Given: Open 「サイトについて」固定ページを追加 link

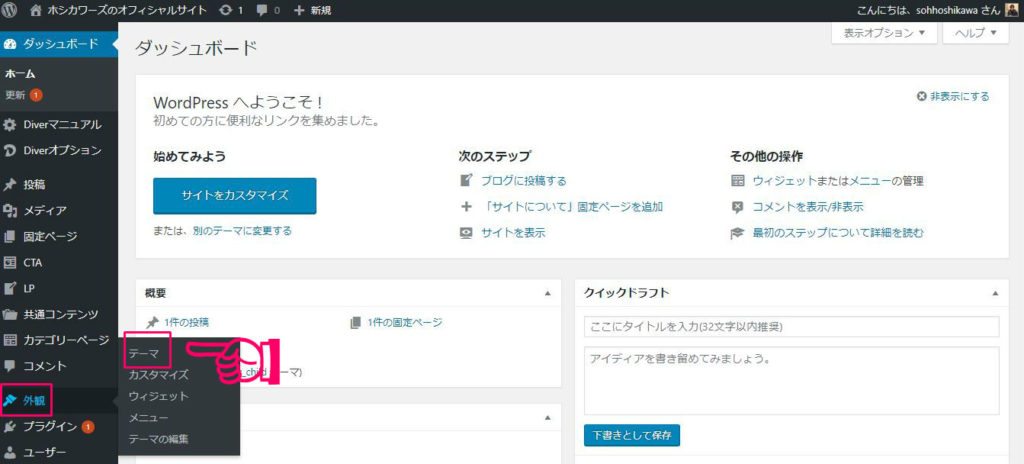Looking at the screenshot, I should [572, 207].
